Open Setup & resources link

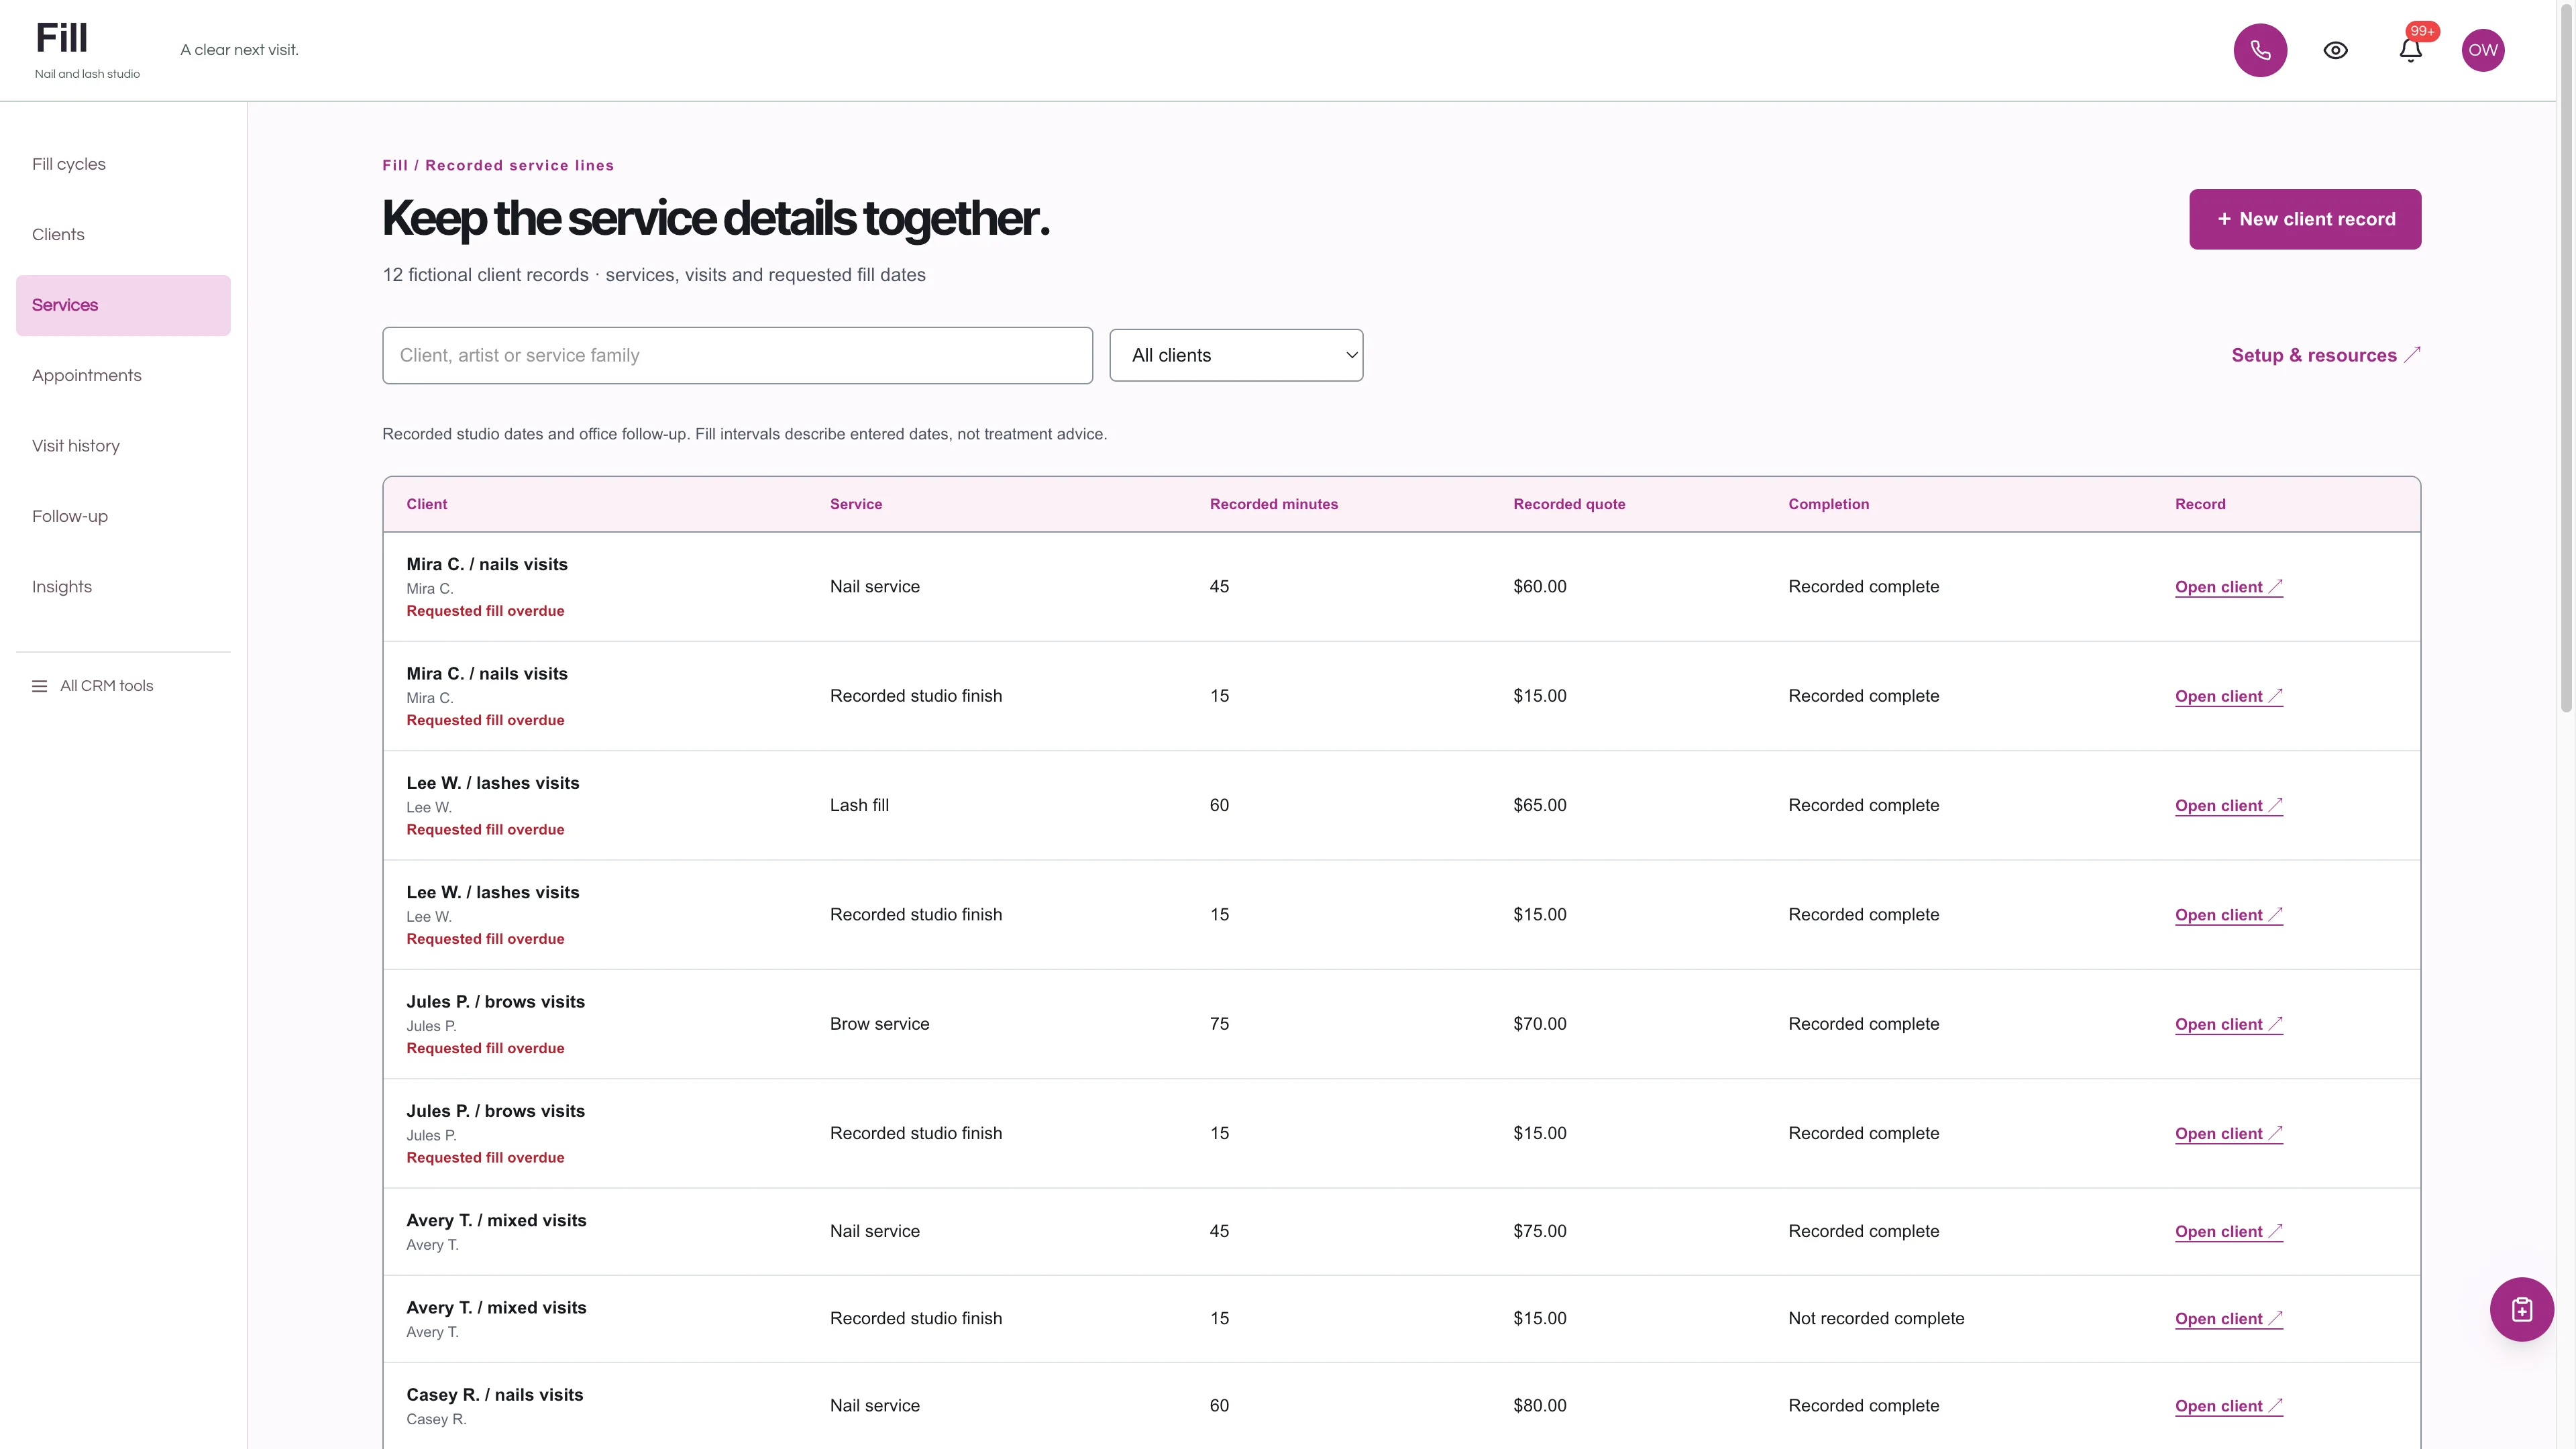pos(2325,355)
